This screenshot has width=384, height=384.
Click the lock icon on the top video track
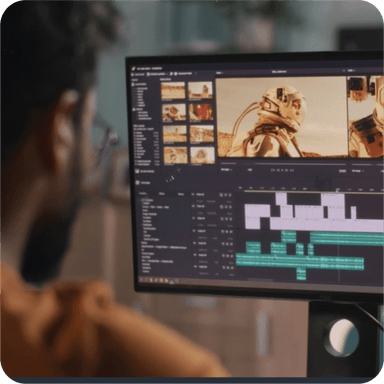(x=221, y=195)
